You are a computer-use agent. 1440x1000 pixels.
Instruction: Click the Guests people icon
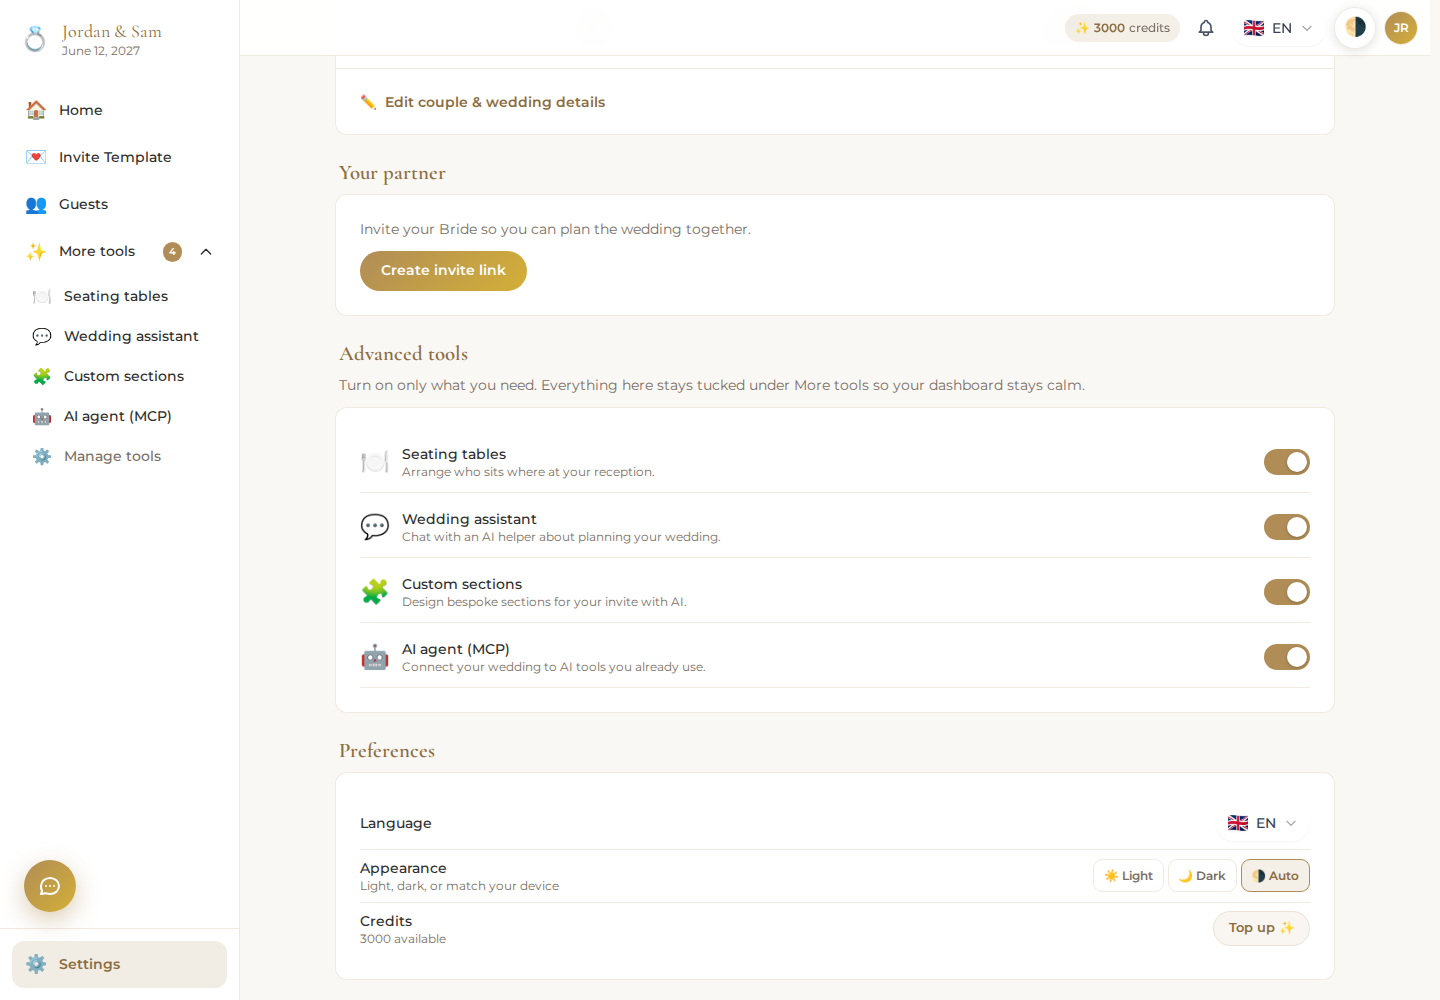[36, 204]
